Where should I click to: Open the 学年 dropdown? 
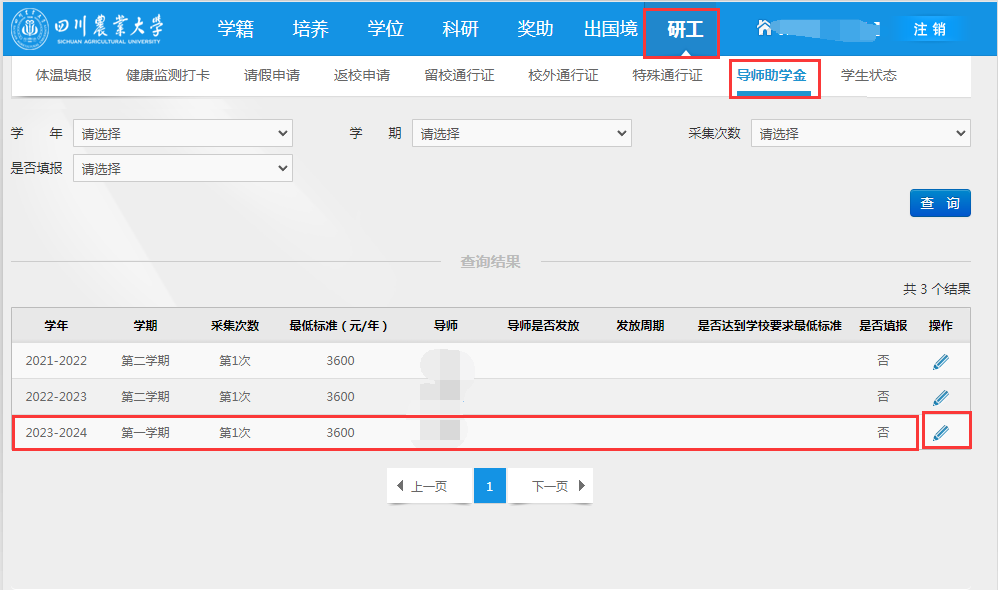point(183,133)
